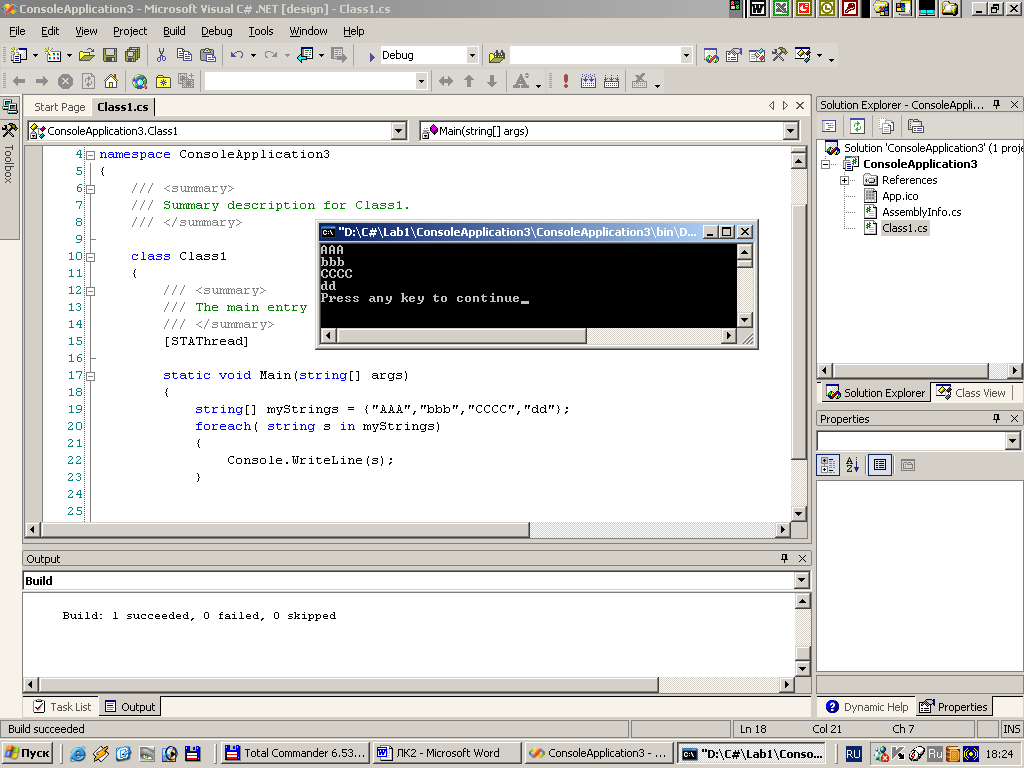The height and width of the screenshot is (768, 1024).
Task: Click the console window scroll down arrow
Action: (x=744, y=319)
